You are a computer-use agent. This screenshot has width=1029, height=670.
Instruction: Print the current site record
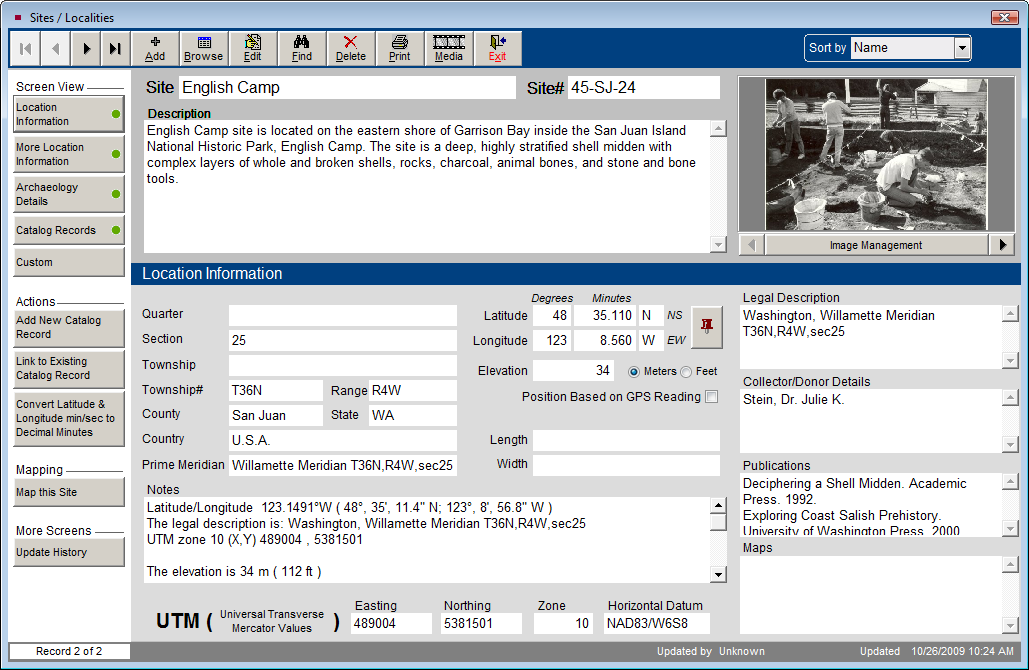400,48
